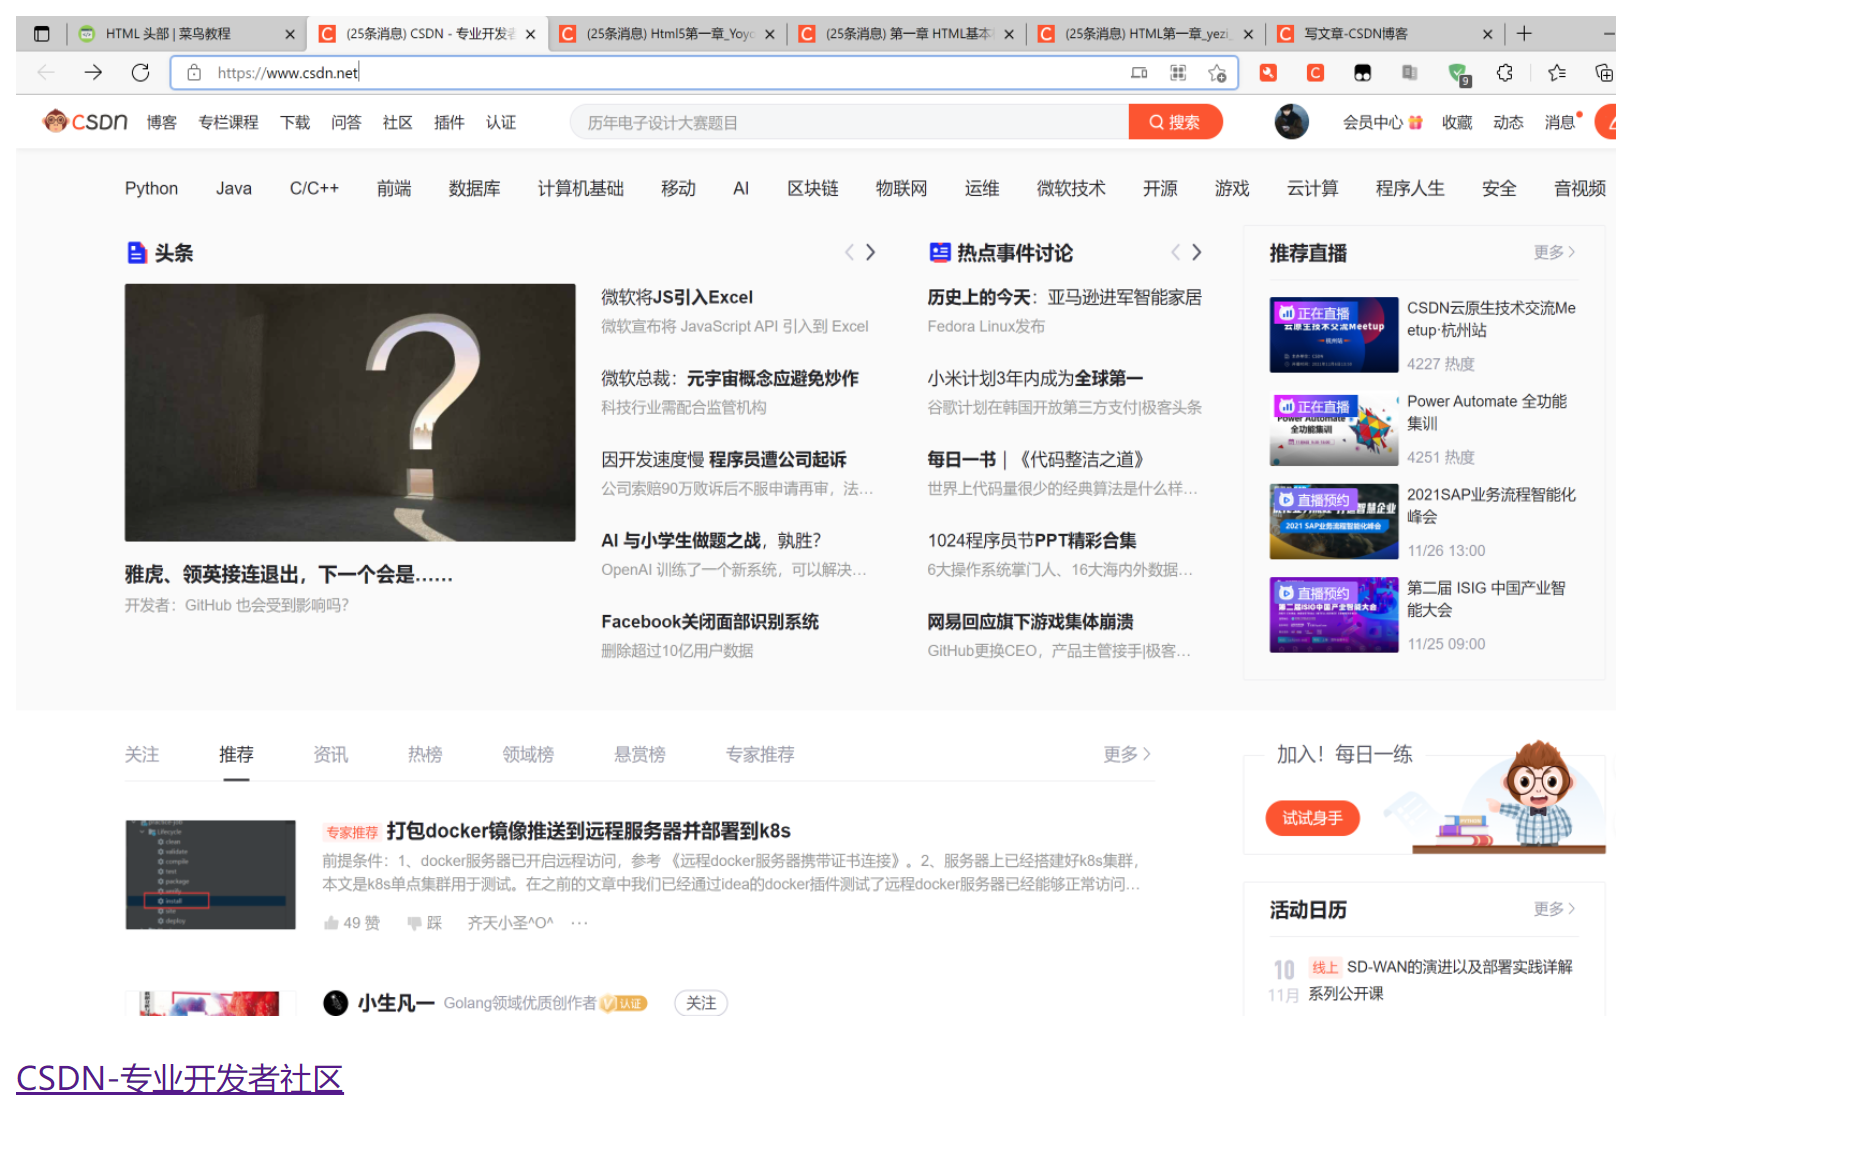Screen dimensions: 1852x1176
Task: Switch to HTML 头部 菜鸟教程 tab
Action: 185,34
